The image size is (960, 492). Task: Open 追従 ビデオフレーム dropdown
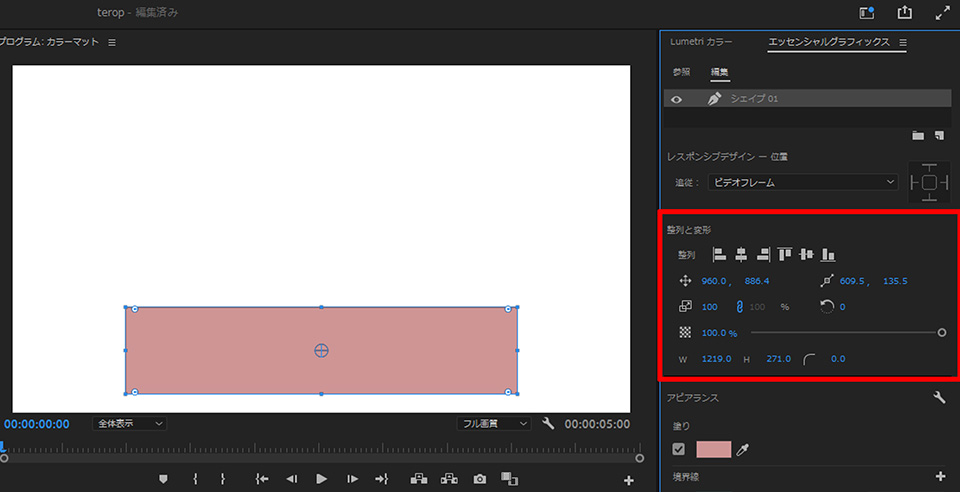click(x=803, y=182)
